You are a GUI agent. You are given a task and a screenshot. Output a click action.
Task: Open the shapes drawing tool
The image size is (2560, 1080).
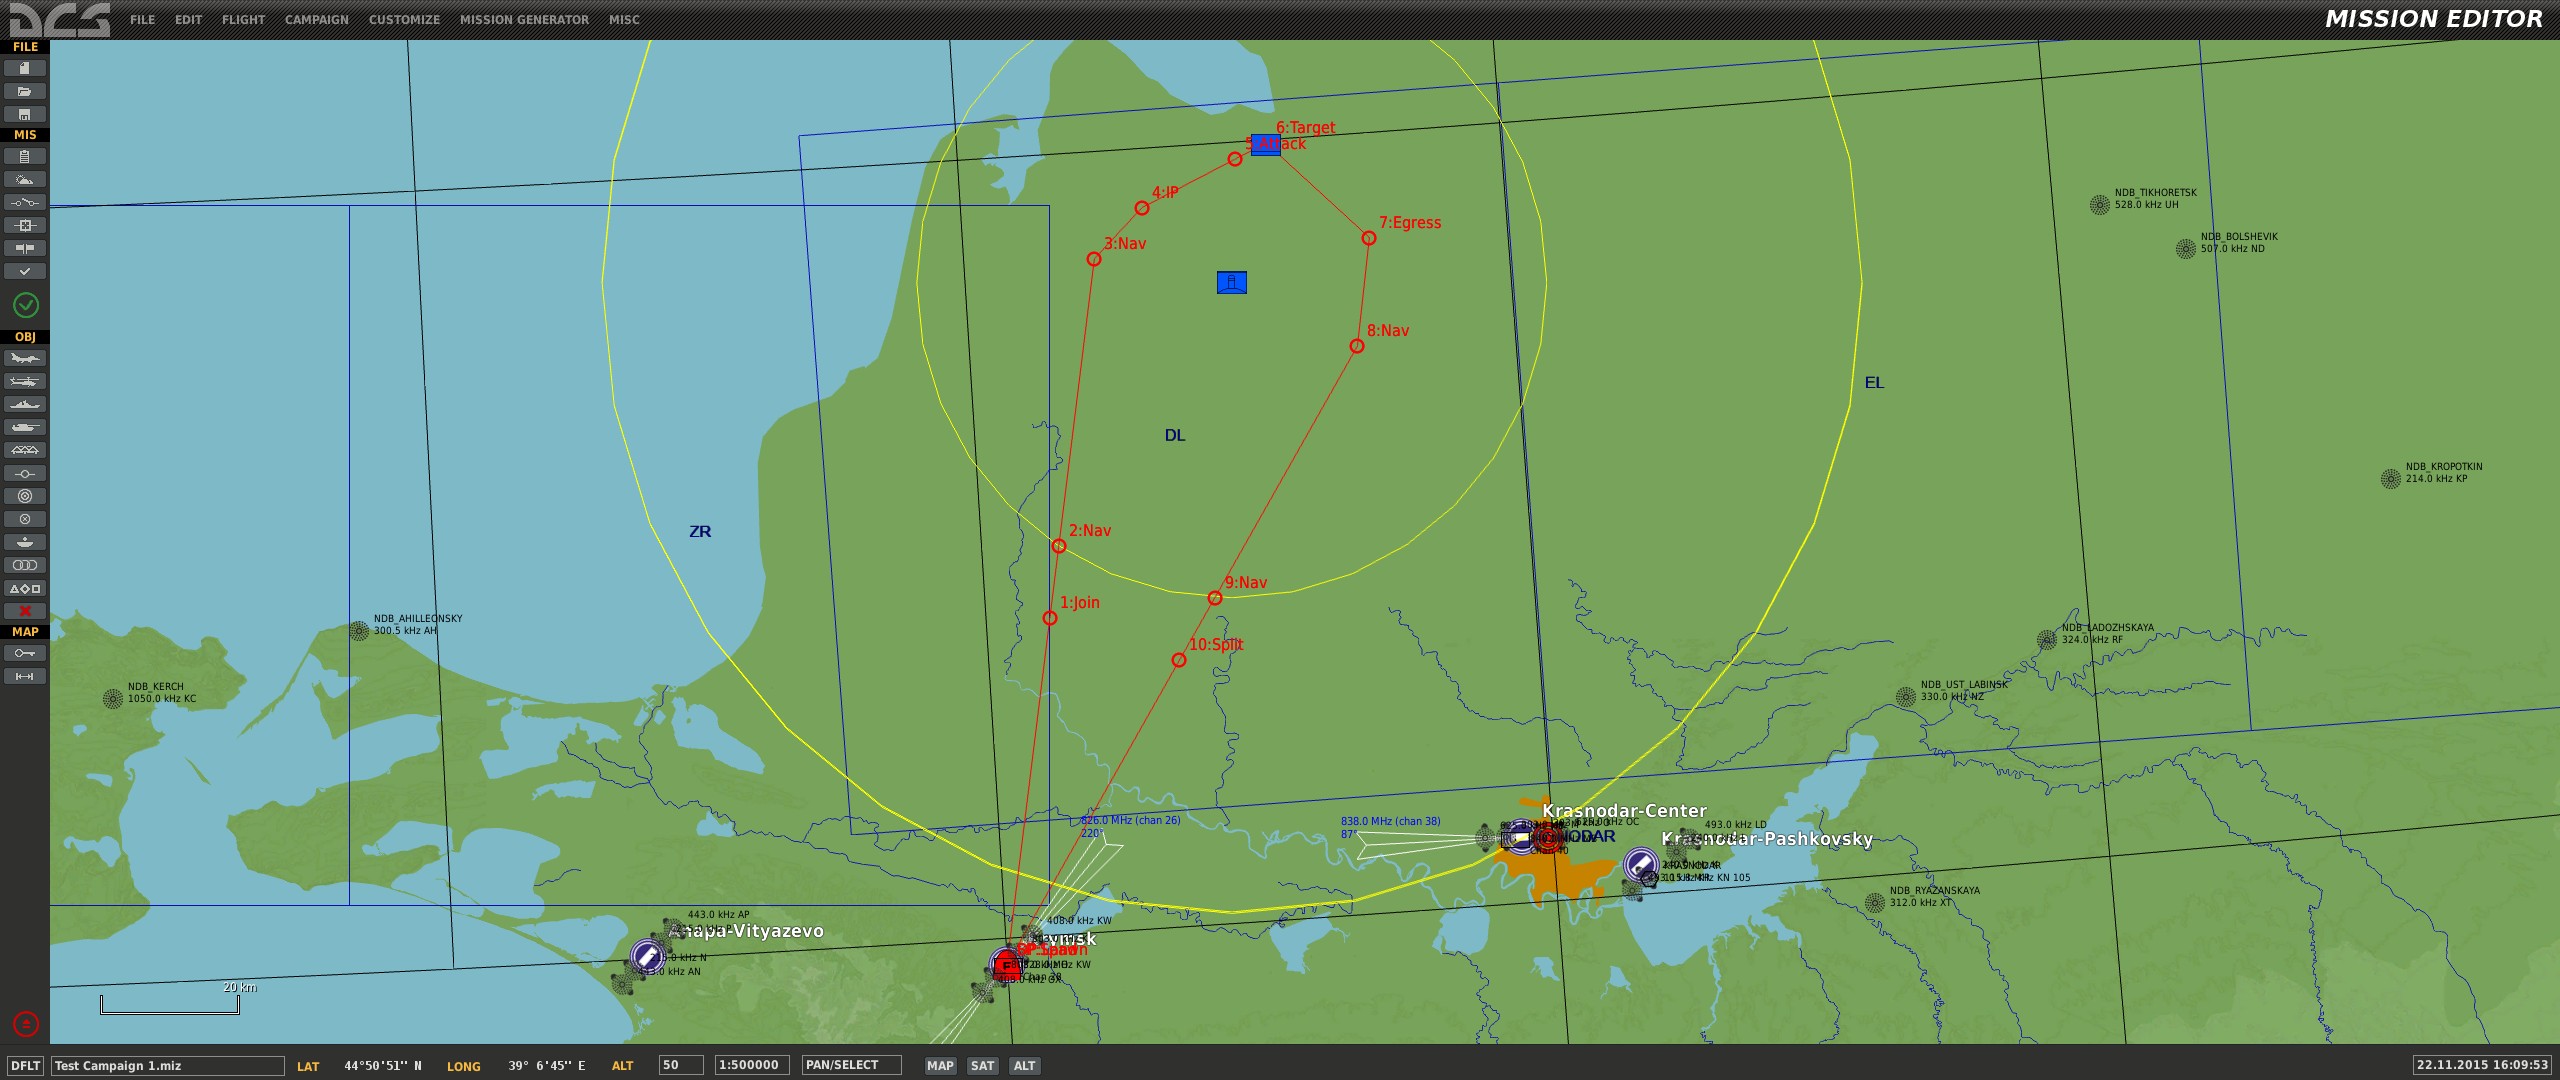coord(25,588)
